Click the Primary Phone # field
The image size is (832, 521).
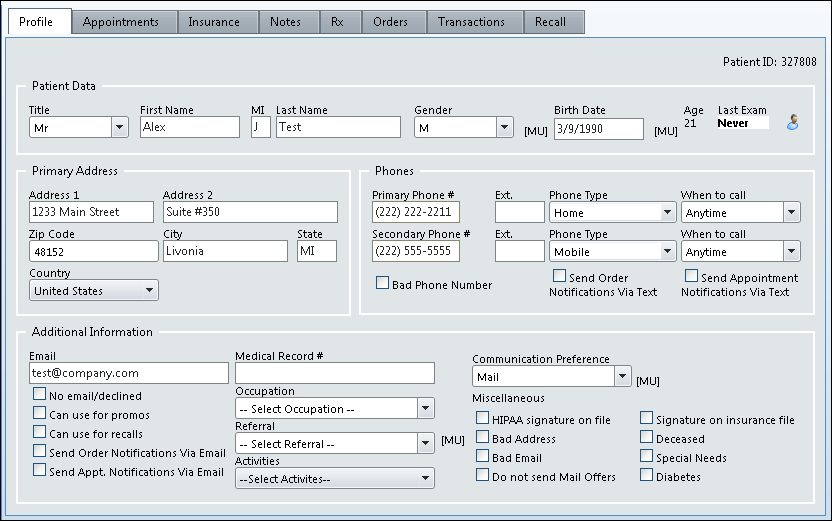click(416, 212)
